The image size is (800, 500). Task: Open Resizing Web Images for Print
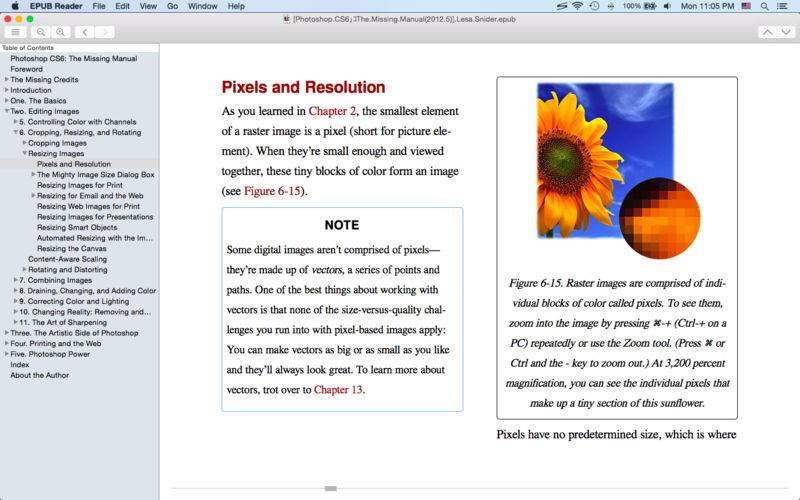(x=88, y=206)
